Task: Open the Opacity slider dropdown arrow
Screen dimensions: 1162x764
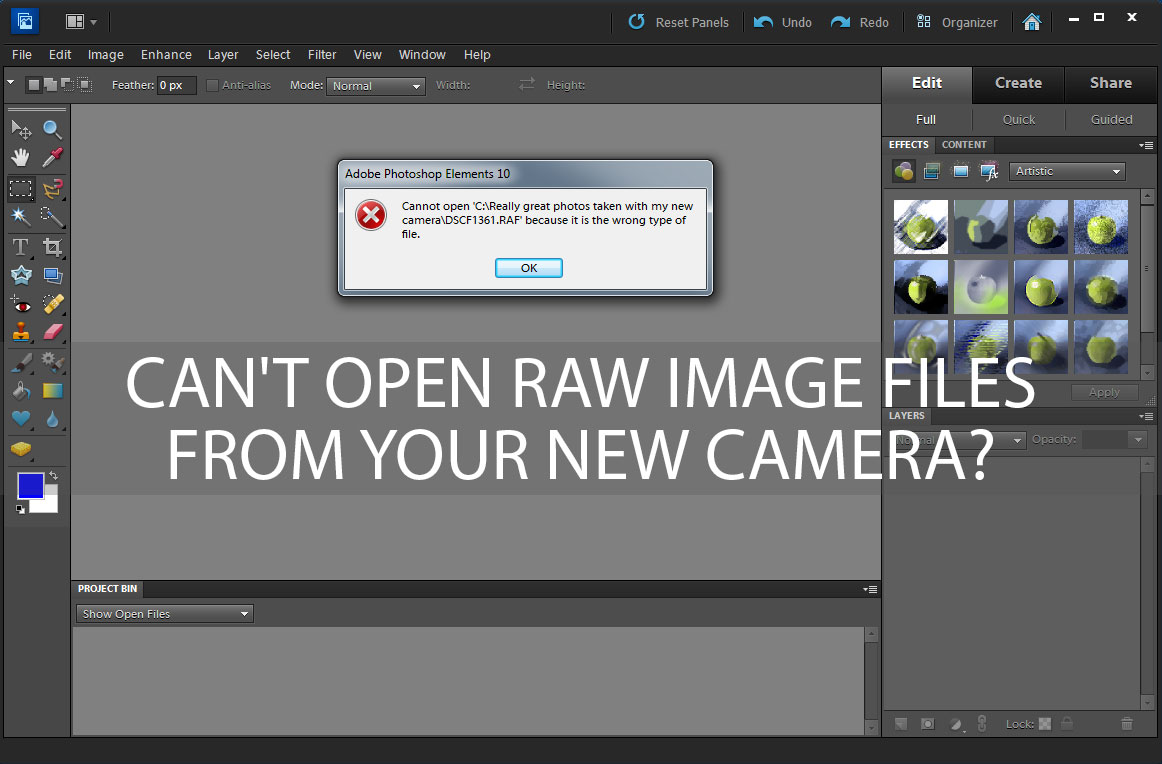Action: [x=1138, y=440]
